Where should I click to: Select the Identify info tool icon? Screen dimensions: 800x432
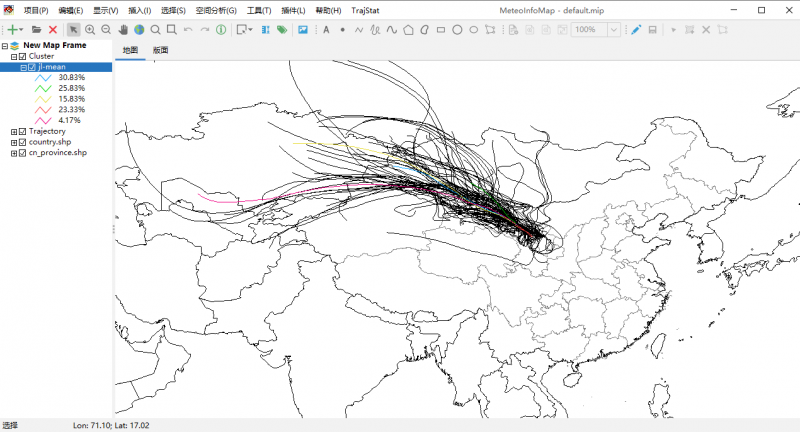pyautogui.click(x=221, y=30)
